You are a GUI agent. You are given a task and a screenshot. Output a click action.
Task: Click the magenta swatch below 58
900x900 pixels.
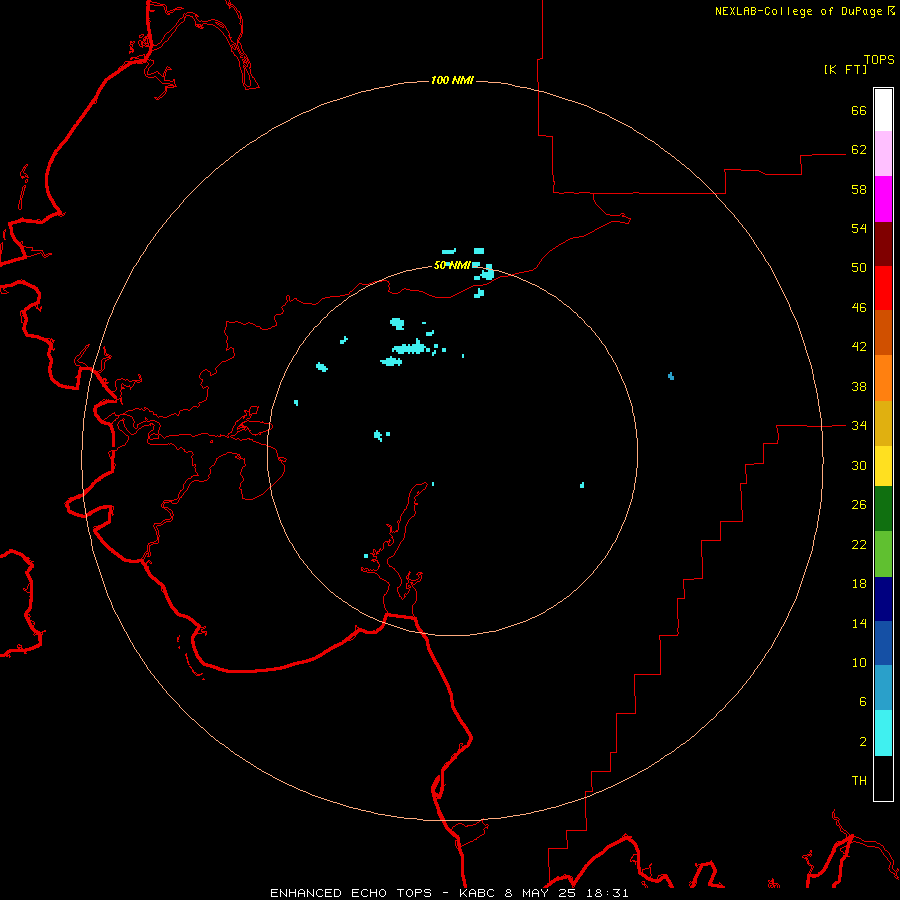(x=883, y=199)
